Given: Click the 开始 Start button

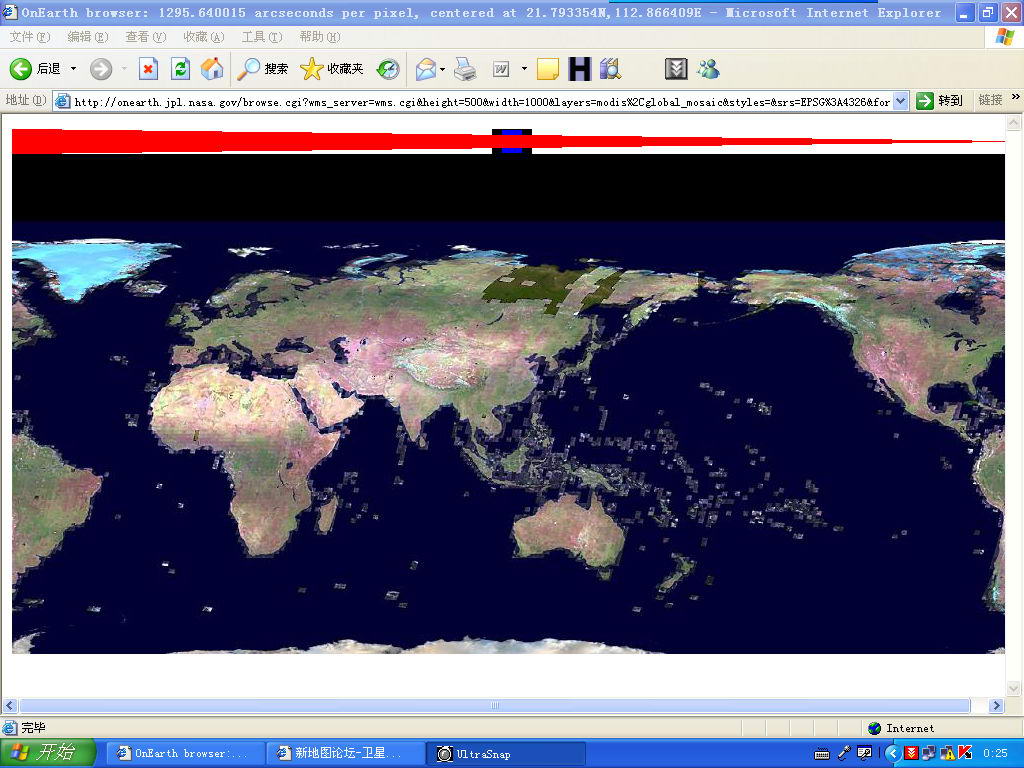Looking at the screenshot, I should click(48, 753).
